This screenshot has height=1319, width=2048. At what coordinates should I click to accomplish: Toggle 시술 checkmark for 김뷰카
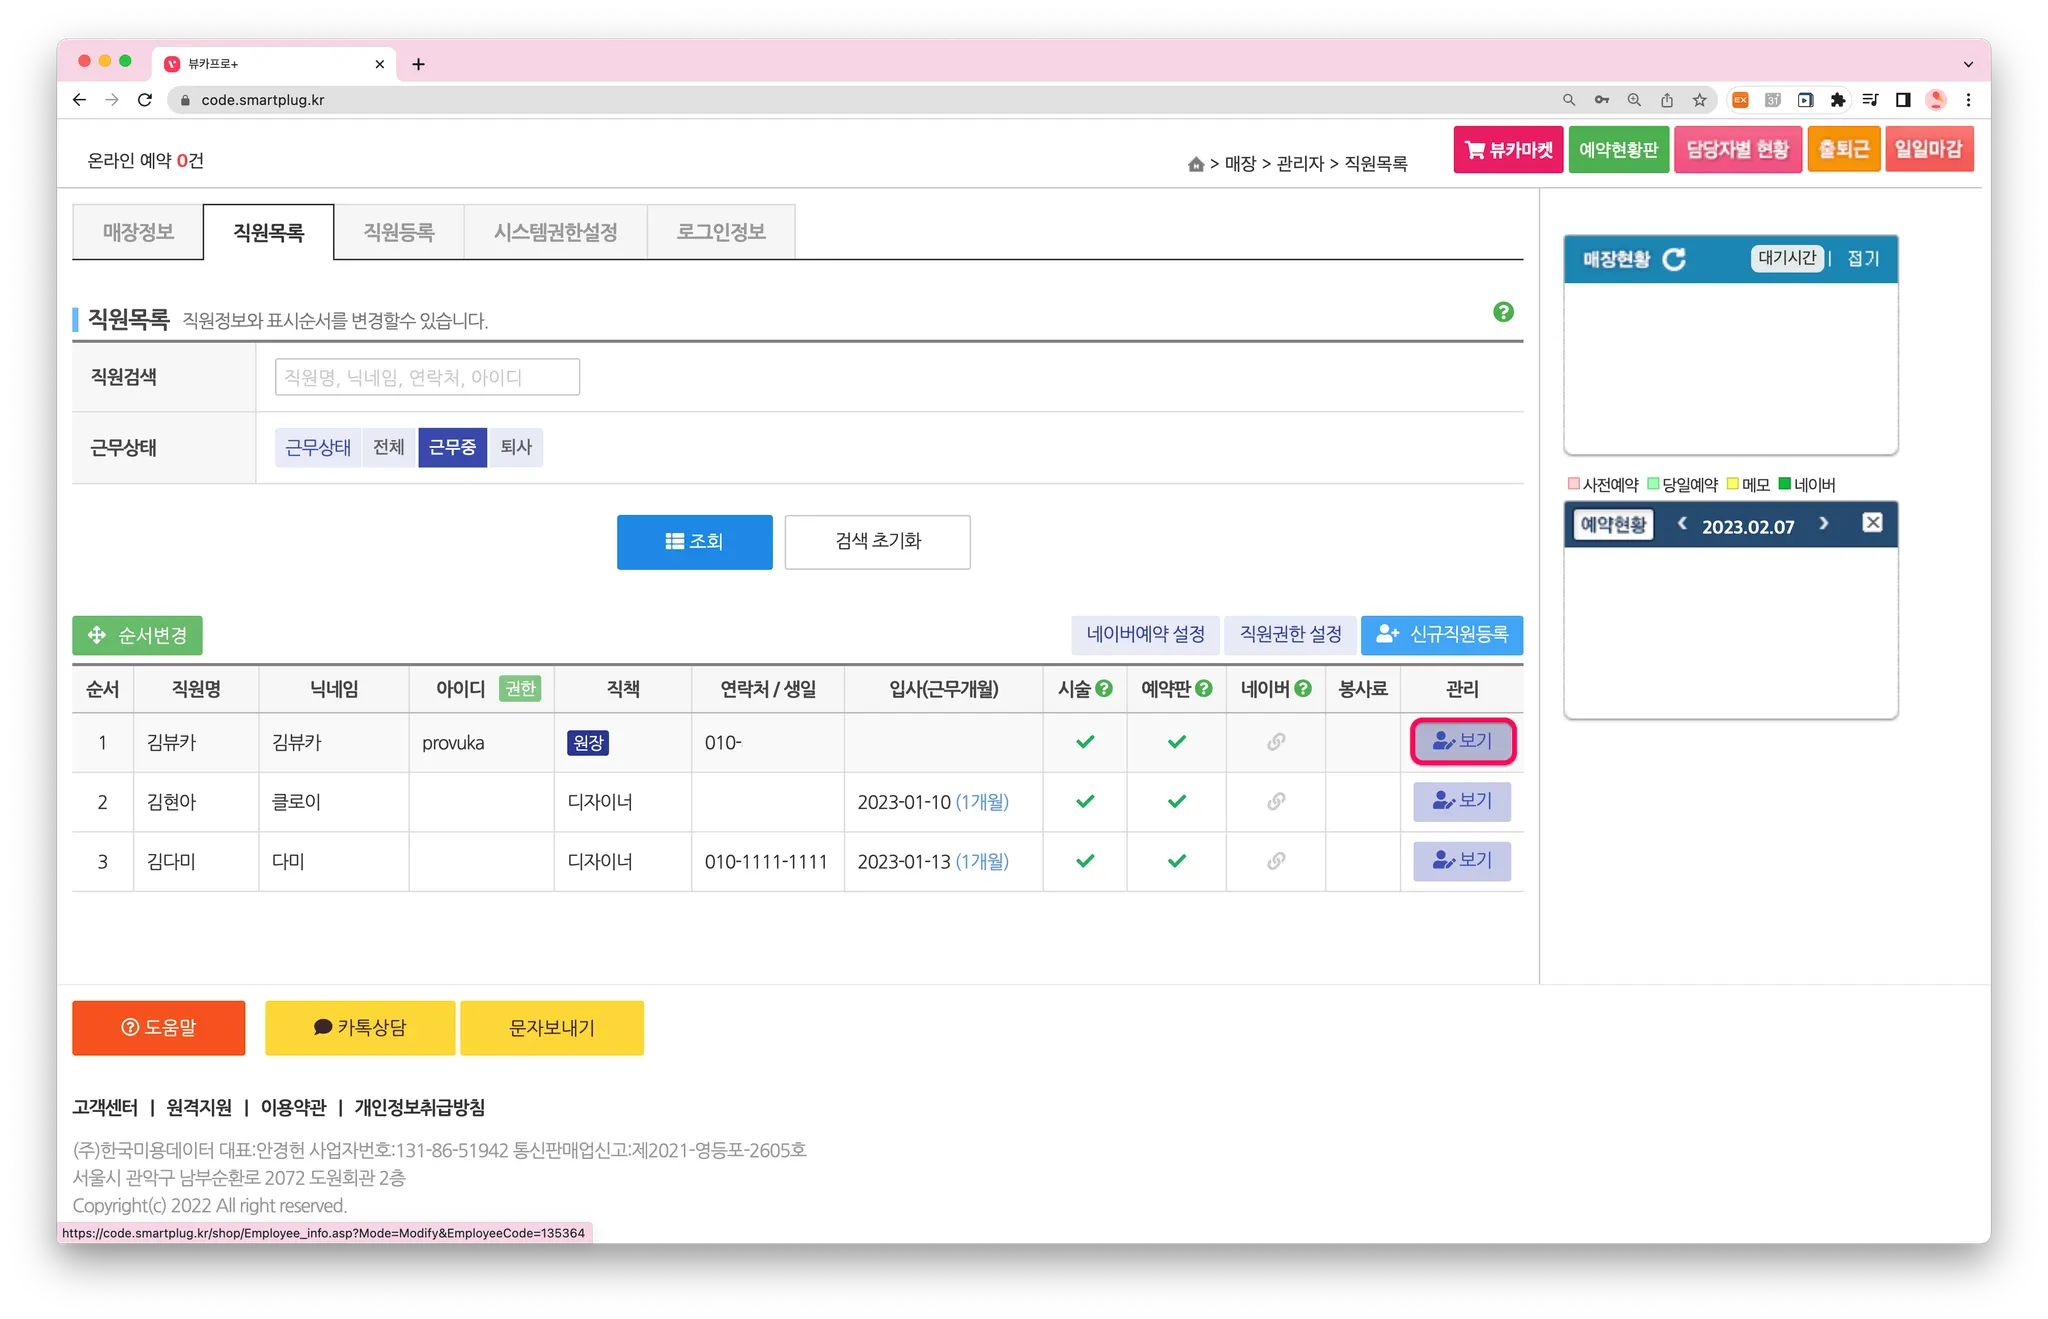click(1085, 742)
